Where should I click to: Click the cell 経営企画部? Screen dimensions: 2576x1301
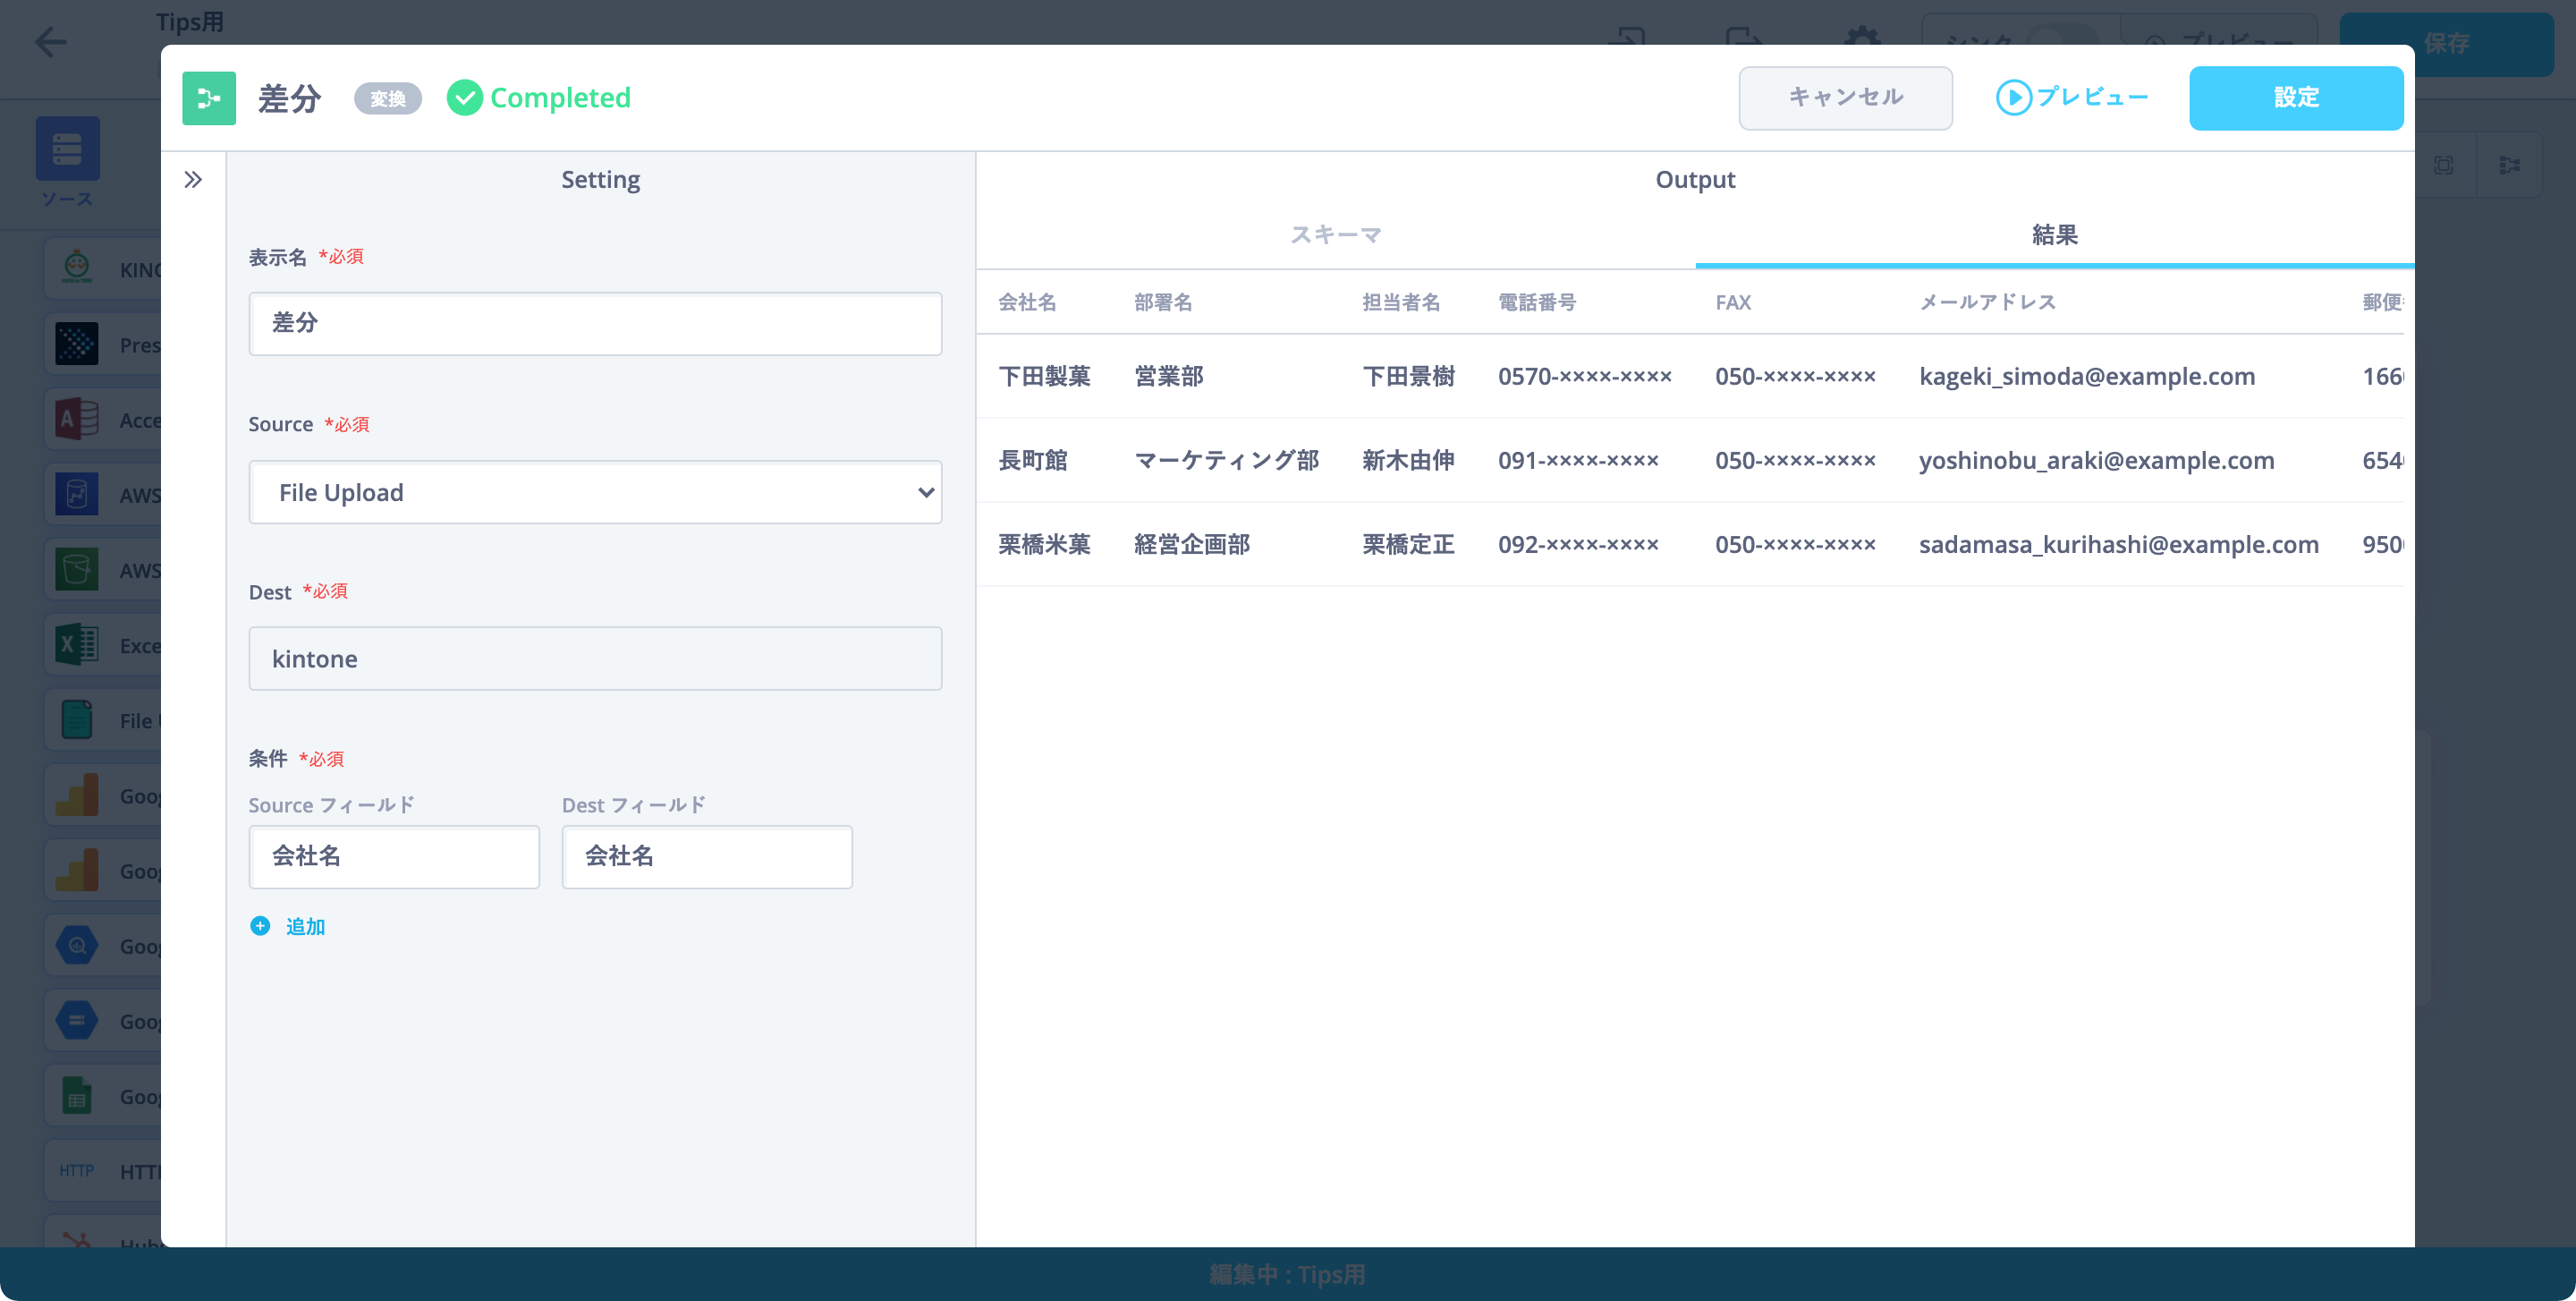(x=1192, y=544)
